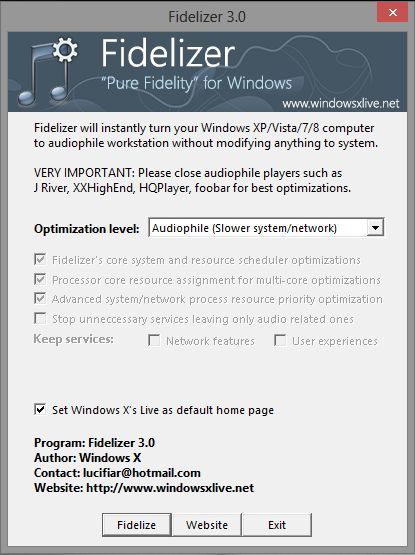
Task: Click the http://www.windowsxlive.net website text
Action: point(170,488)
